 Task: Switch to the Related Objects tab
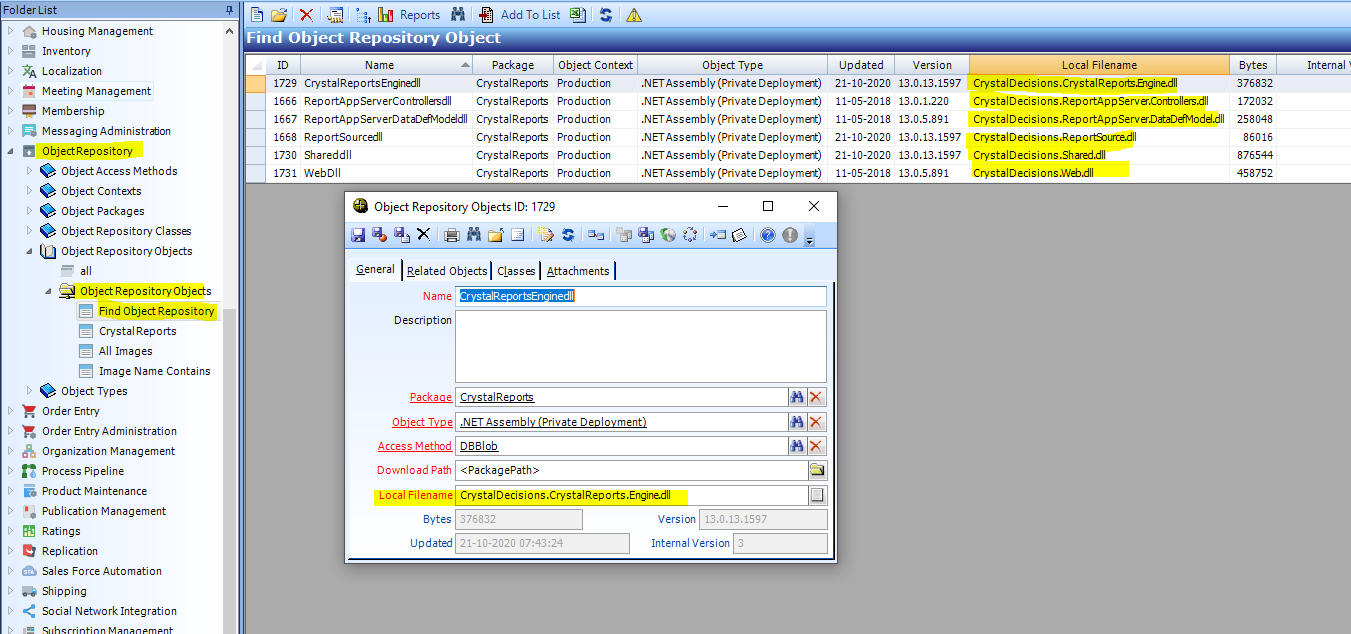pyautogui.click(x=447, y=270)
